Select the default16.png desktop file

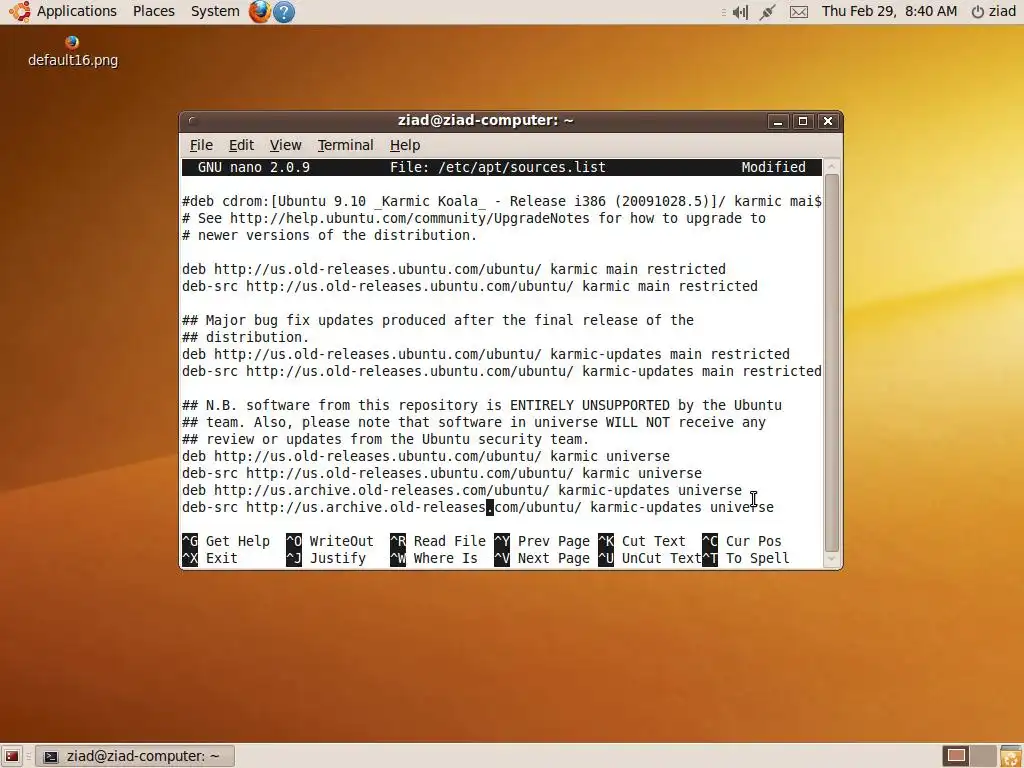(x=72, y=52)
